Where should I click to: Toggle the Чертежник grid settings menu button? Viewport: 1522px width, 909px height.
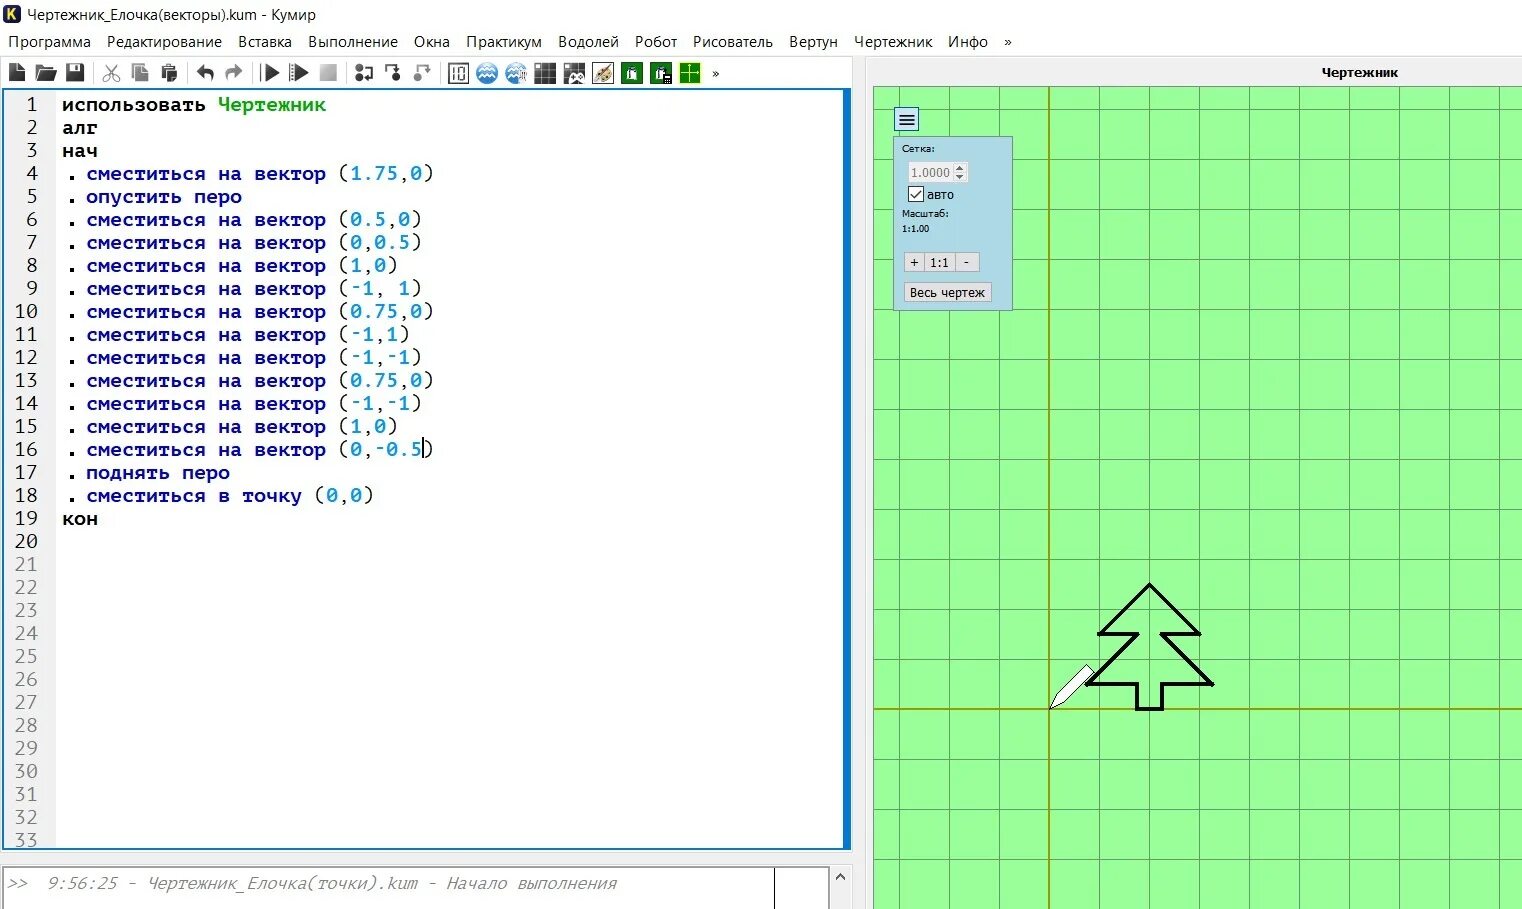tap(907, 120)
